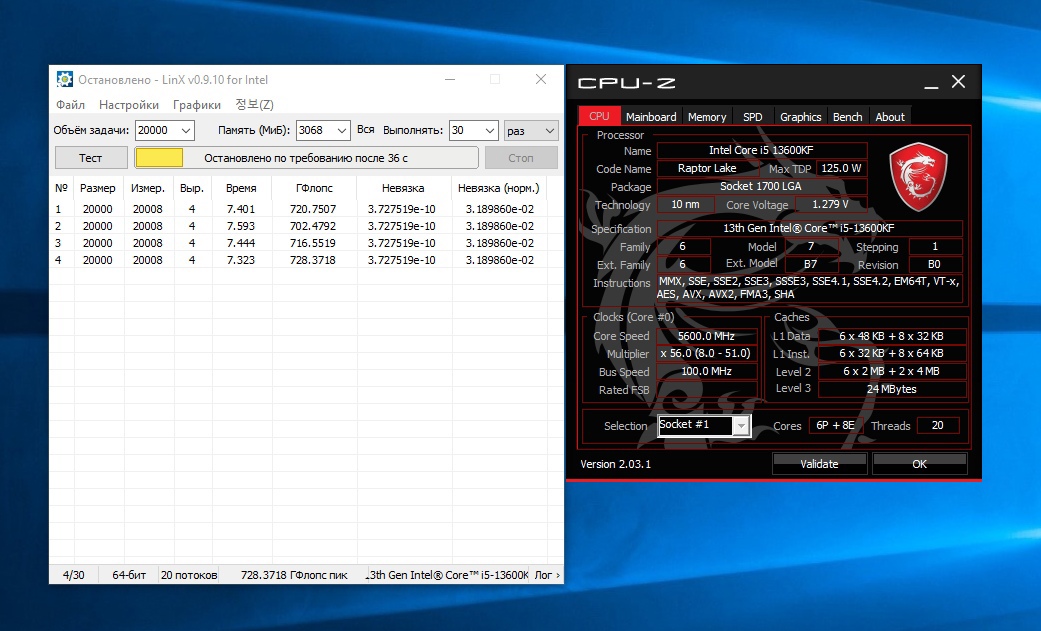The image size is (1041, 631).
Task: Close the LinX window
Action: pos(541,80)
